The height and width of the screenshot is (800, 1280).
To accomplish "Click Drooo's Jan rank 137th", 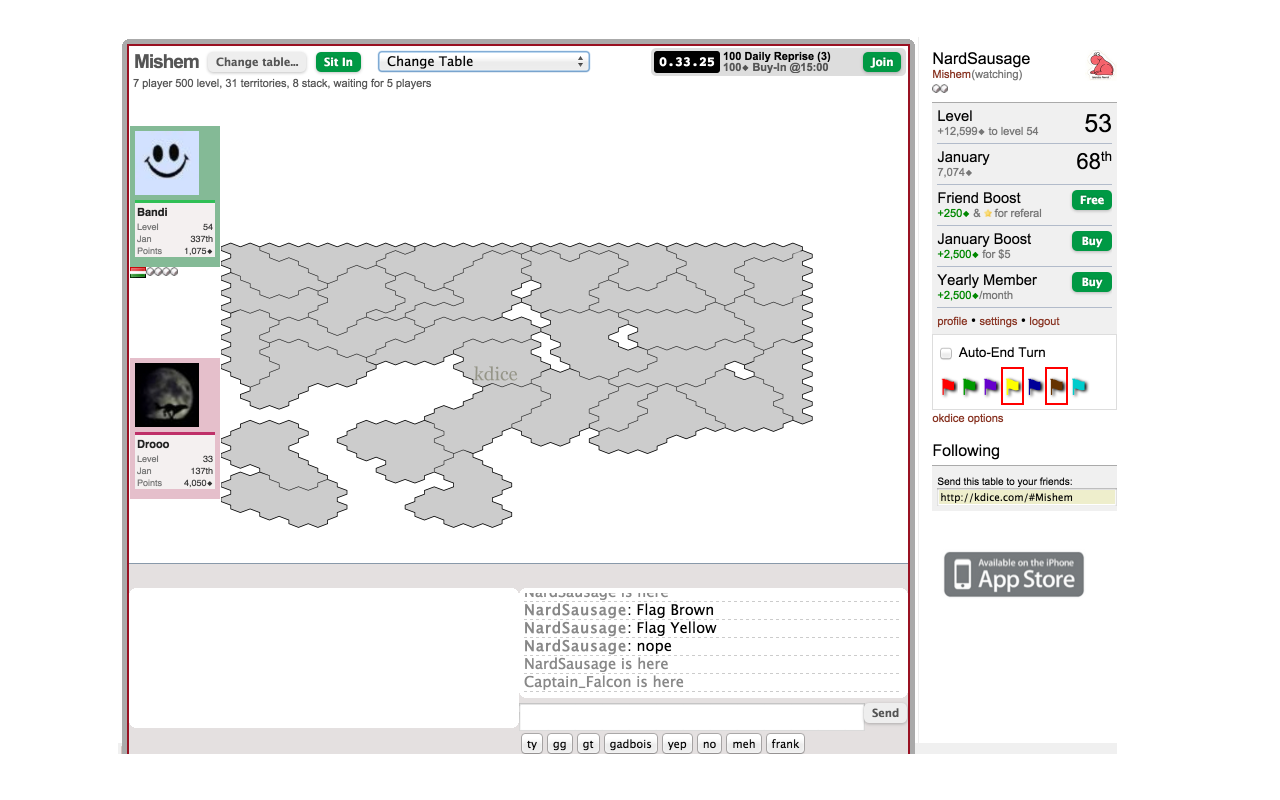I will click(201, 471).
